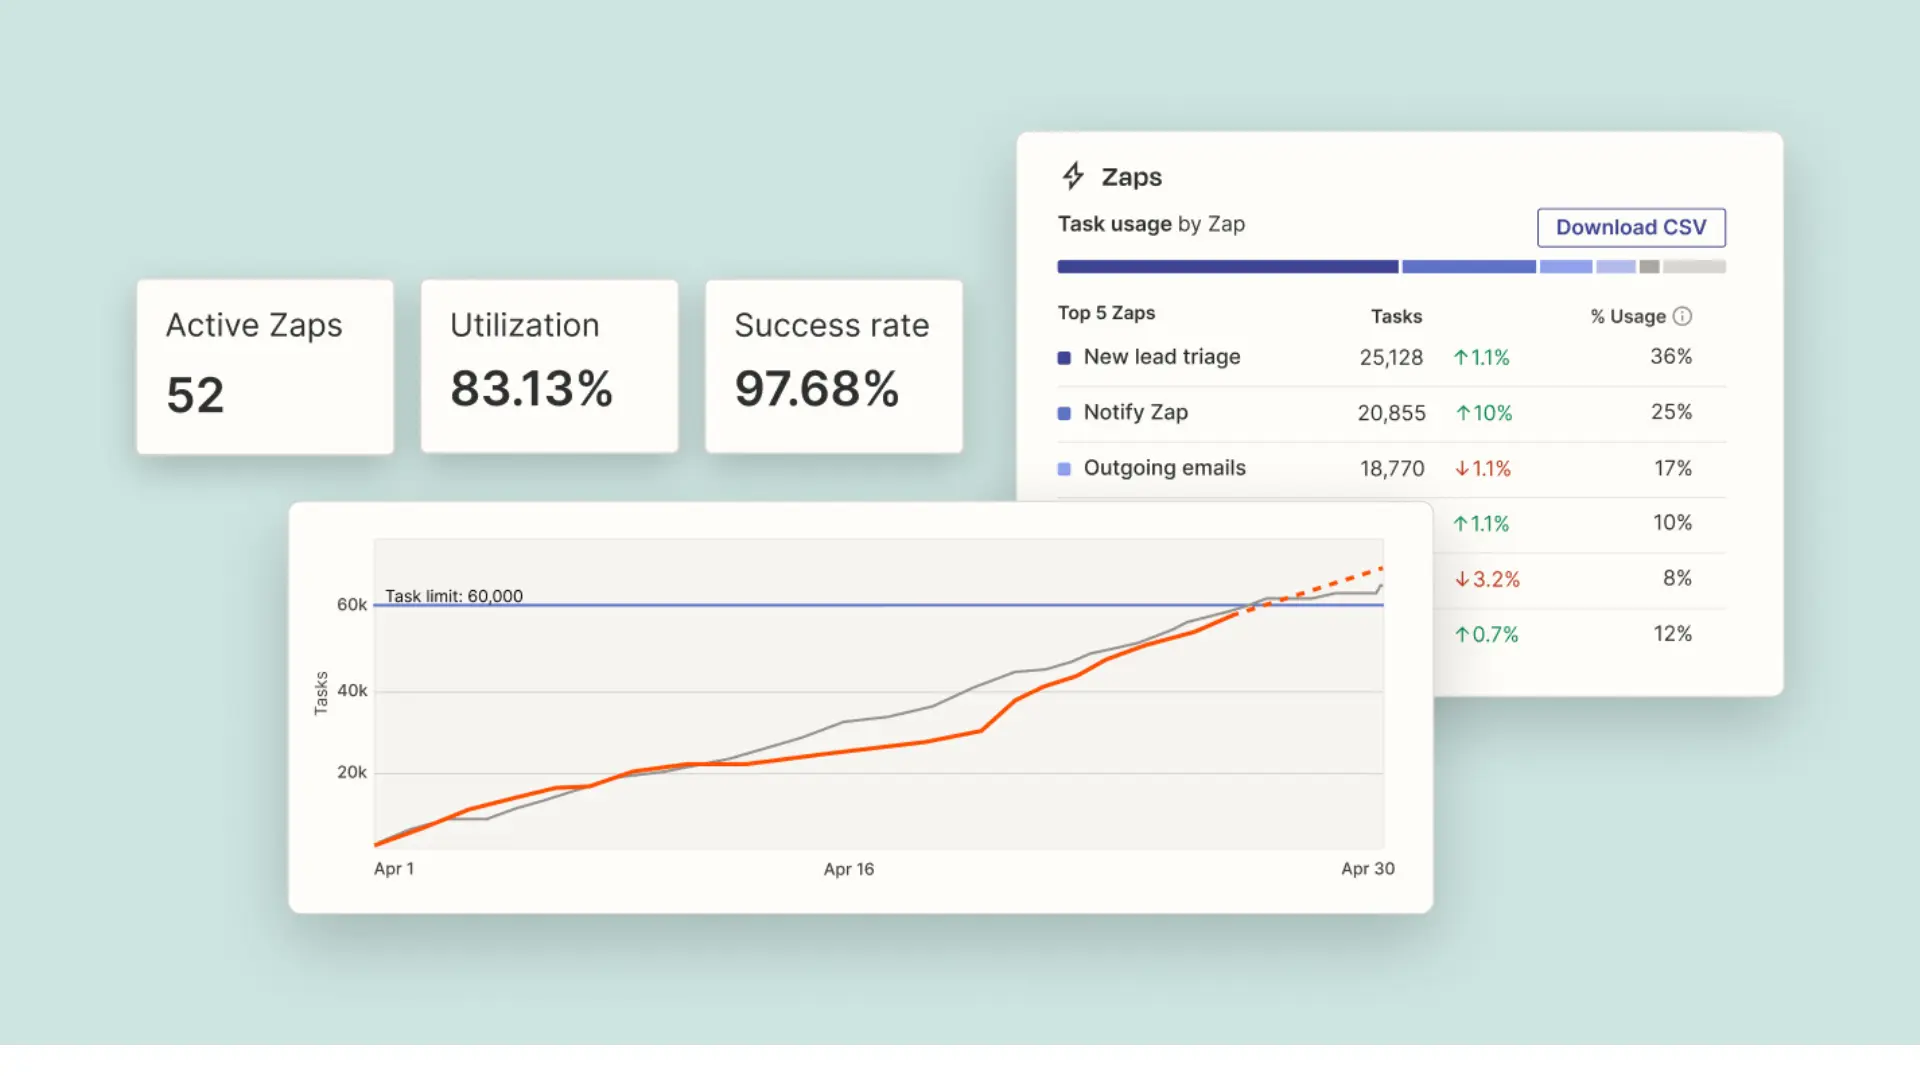Click the 12% usage value

(x=1672, y=633)
